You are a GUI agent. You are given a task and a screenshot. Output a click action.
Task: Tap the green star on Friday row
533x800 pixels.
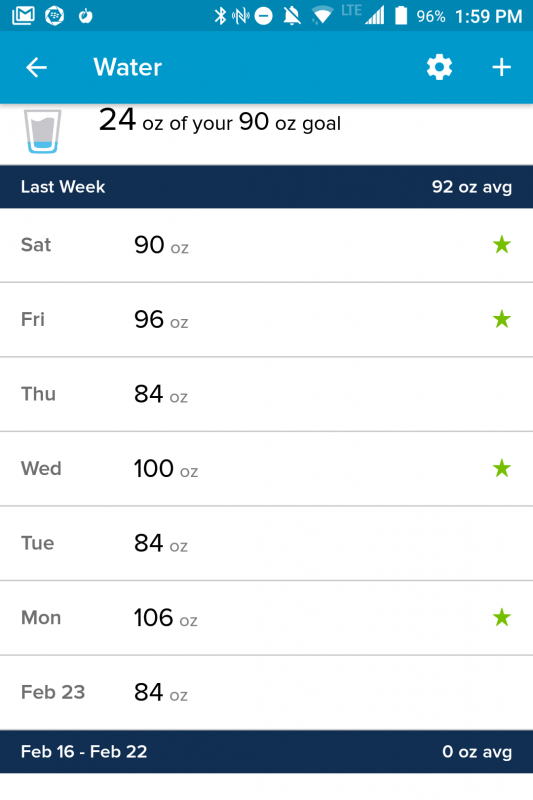pyautogui.click(x=502, y=319)
